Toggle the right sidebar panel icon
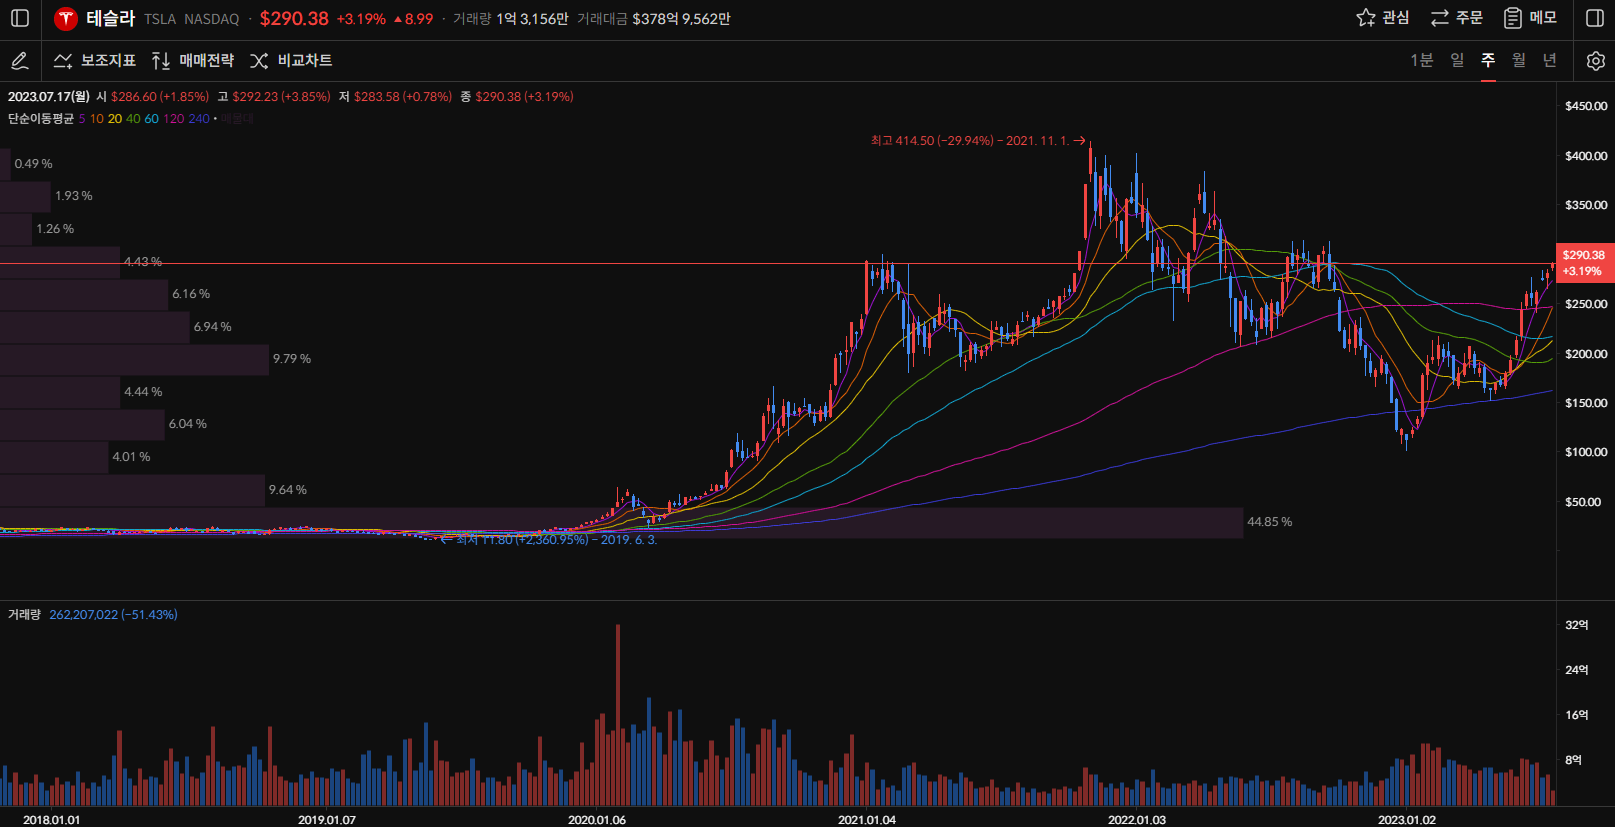Image resolution: width=1615 pixels, height=827 pixels. [1595, 18]
